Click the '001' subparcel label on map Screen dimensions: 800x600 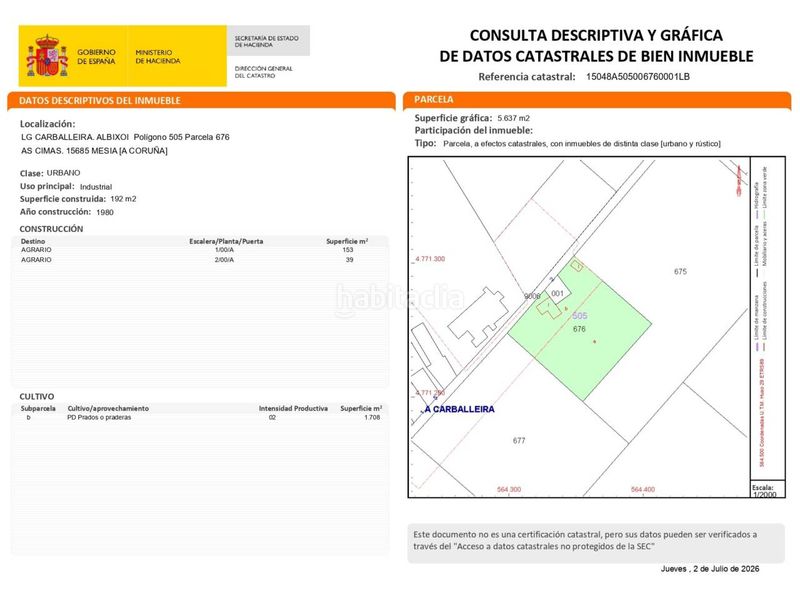pos(557,293)
